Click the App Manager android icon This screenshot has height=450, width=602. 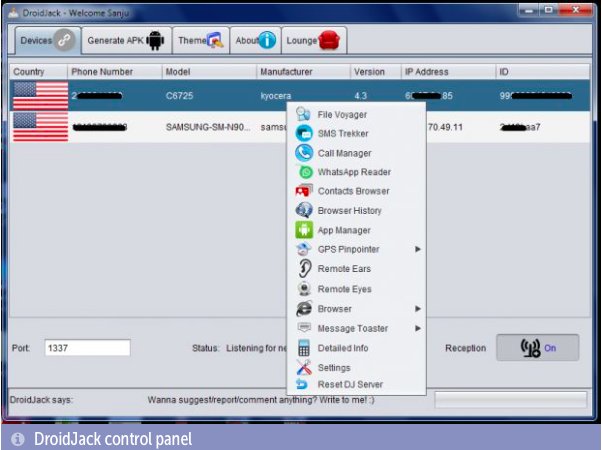[304, 230]
